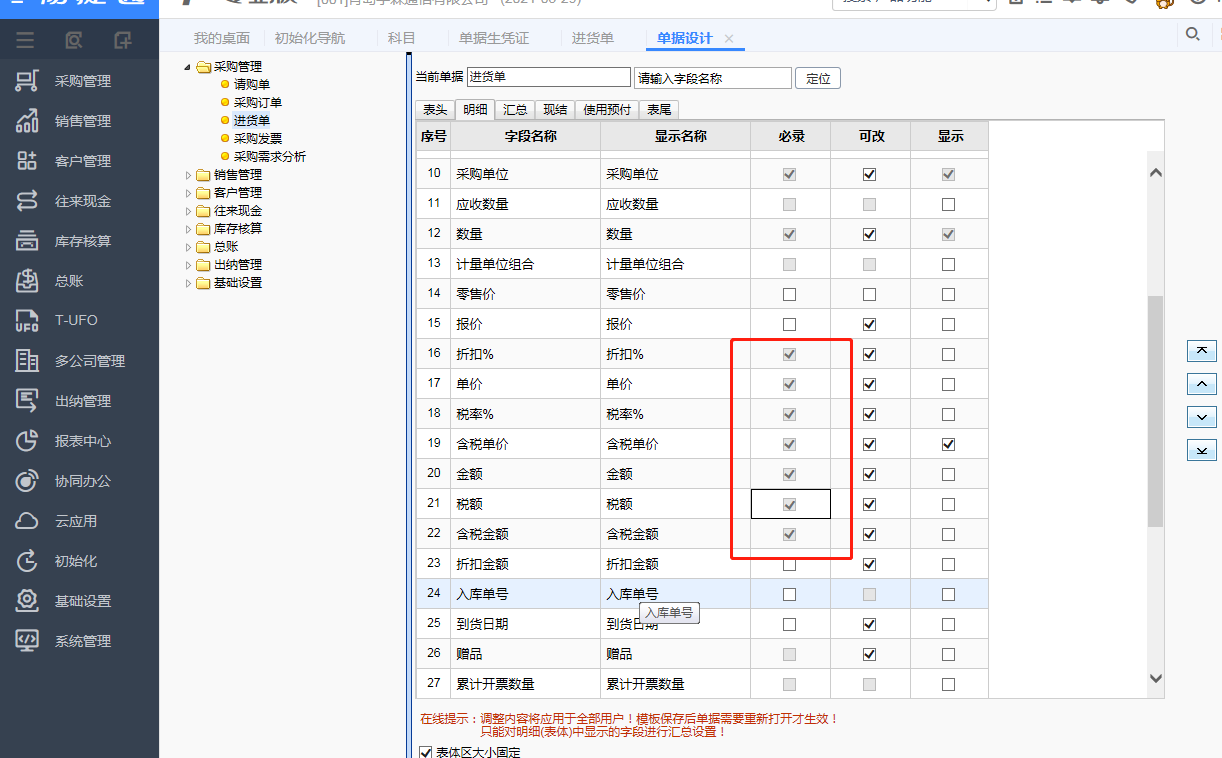Toggle 可改 checkbox for 采购单位 row

click(x=869, y=174)
